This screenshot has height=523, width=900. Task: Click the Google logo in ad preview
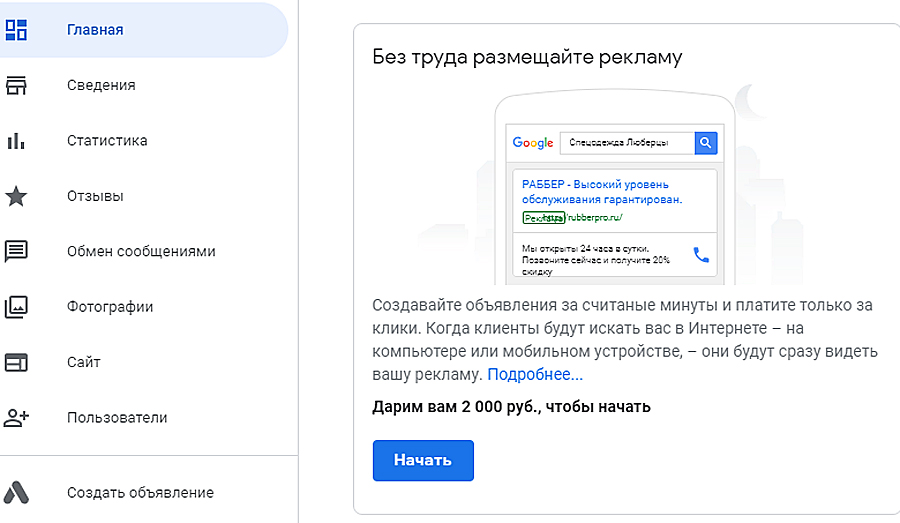[533, 143]
